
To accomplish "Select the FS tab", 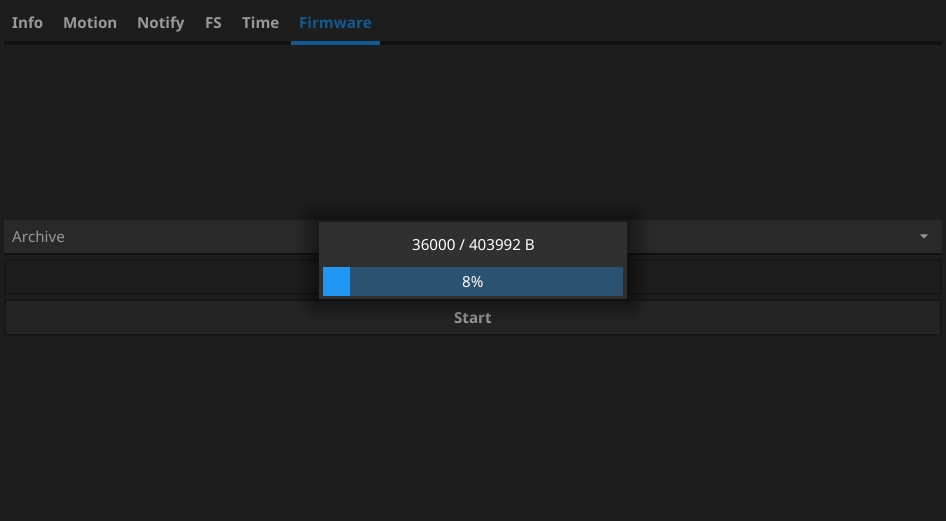I will (213, 22).
